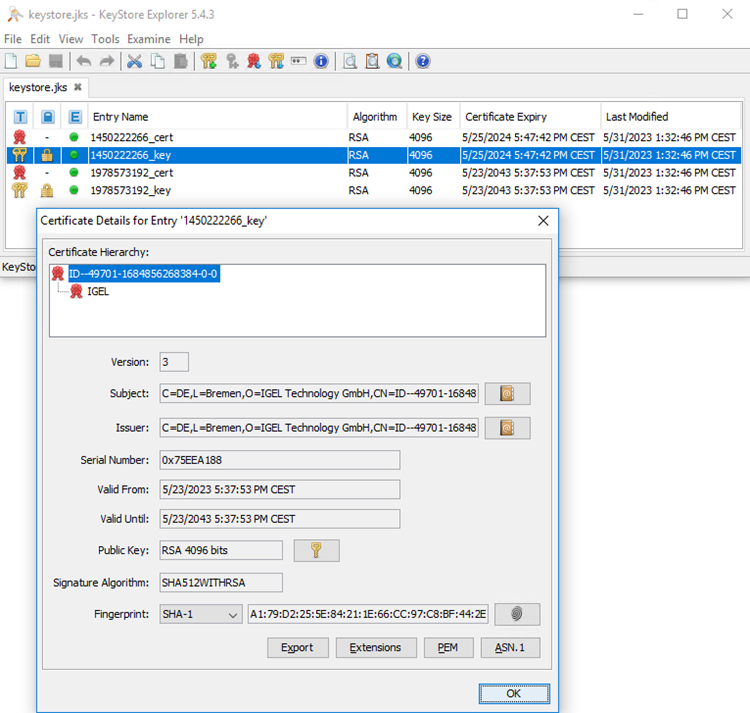The height and width of the screenshot is (713, 750).
Task: Click the fingerprint icon button
Action: click(x=517, y=614)
